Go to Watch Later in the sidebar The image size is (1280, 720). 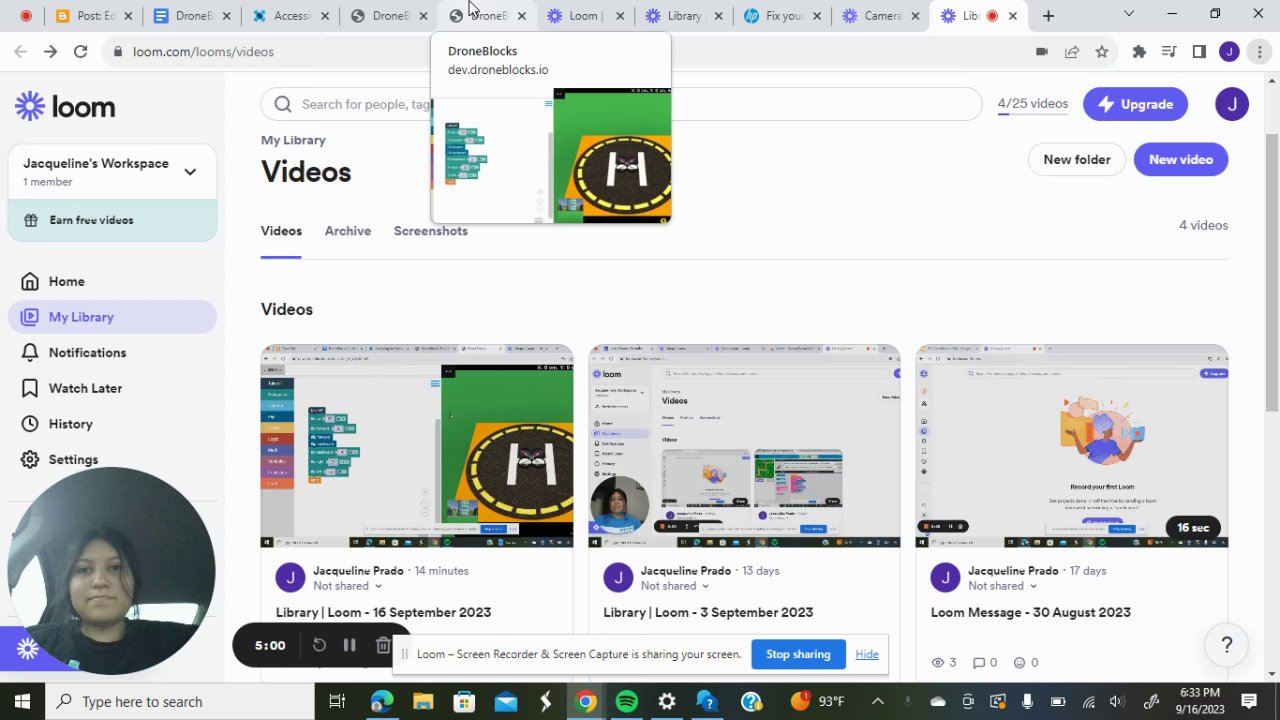pos(85,388)
